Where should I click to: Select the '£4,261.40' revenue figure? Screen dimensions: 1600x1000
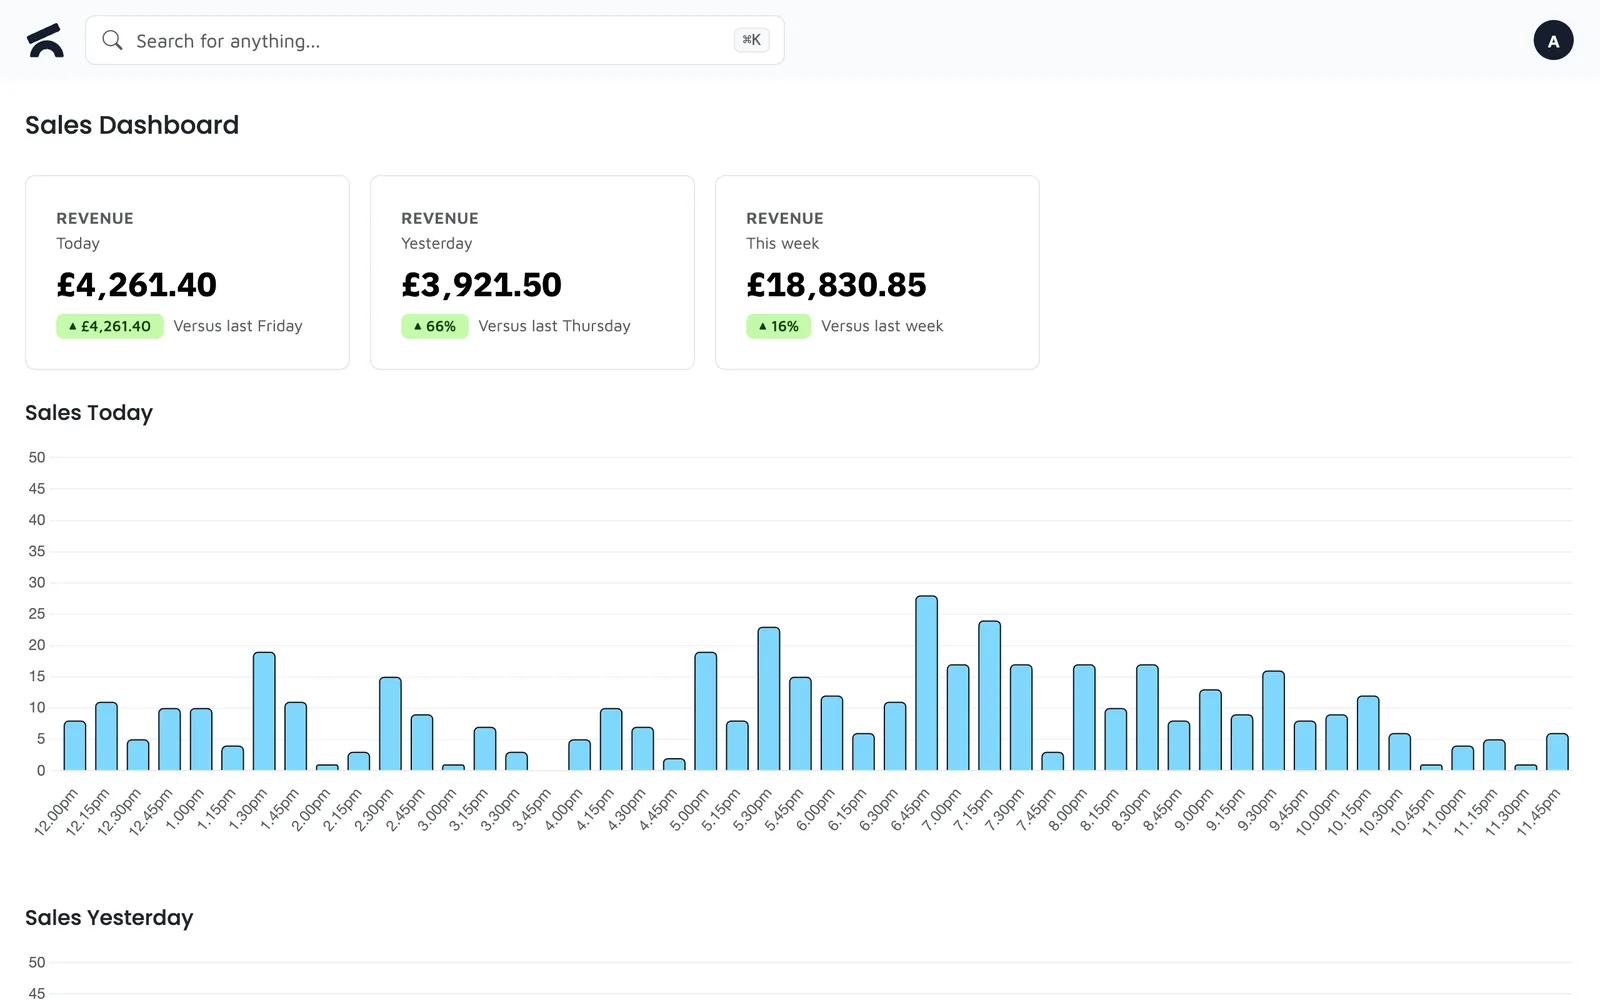(x=136, y=285)
